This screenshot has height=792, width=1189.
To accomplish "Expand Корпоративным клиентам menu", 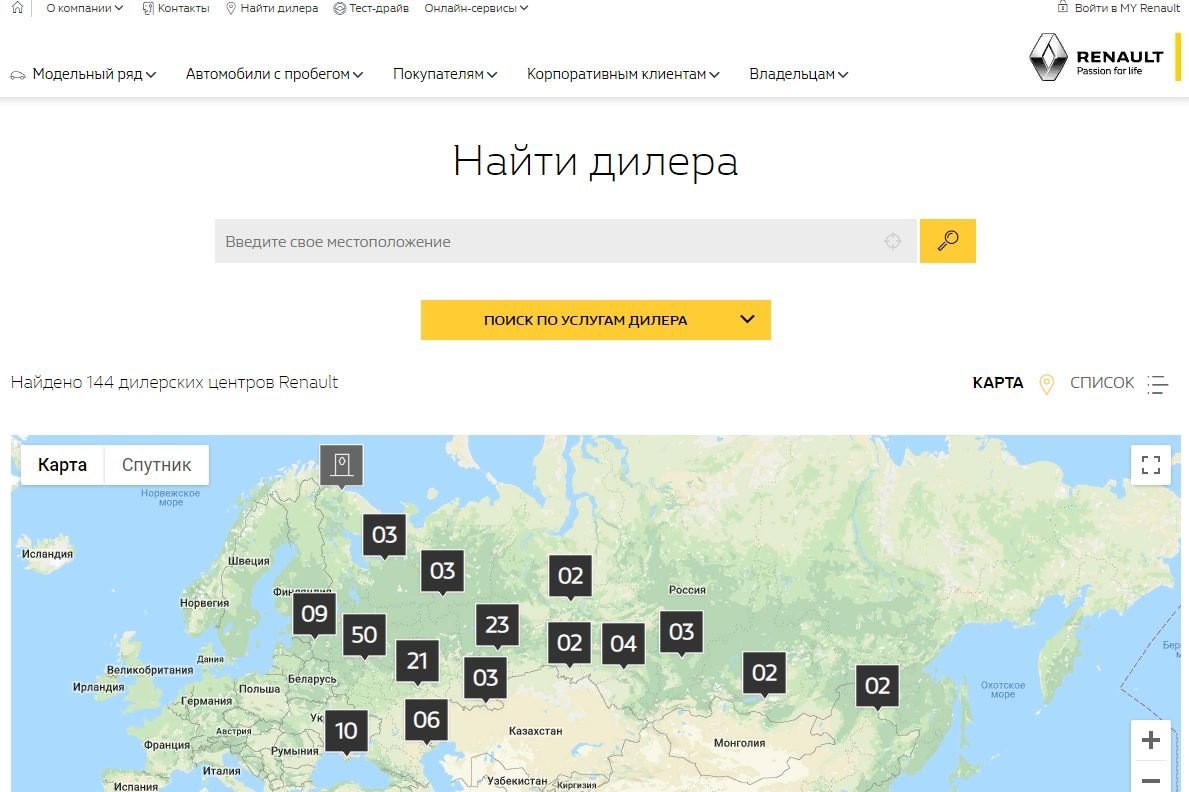I will pos(623,74).
